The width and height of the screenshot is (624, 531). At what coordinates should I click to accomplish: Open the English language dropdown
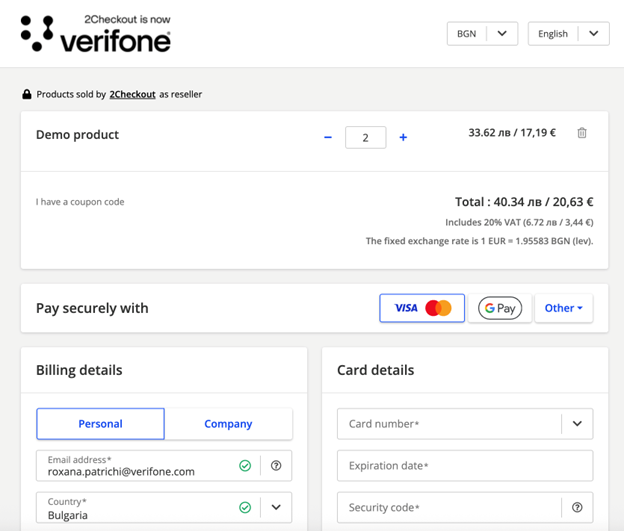[x=568, y=34]
